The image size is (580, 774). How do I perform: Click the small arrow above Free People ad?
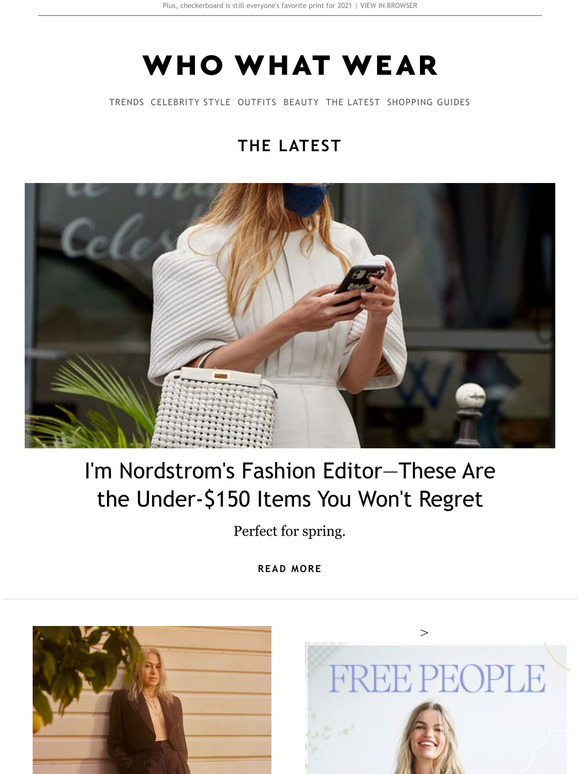coord(424,632)
